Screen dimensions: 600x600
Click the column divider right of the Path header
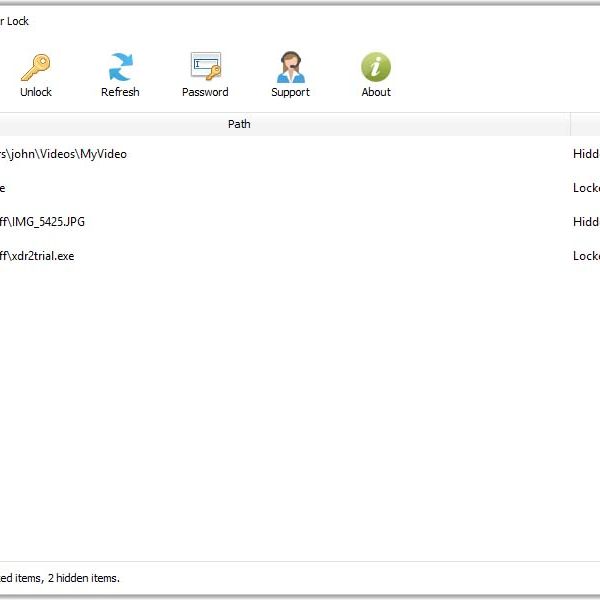570,124
